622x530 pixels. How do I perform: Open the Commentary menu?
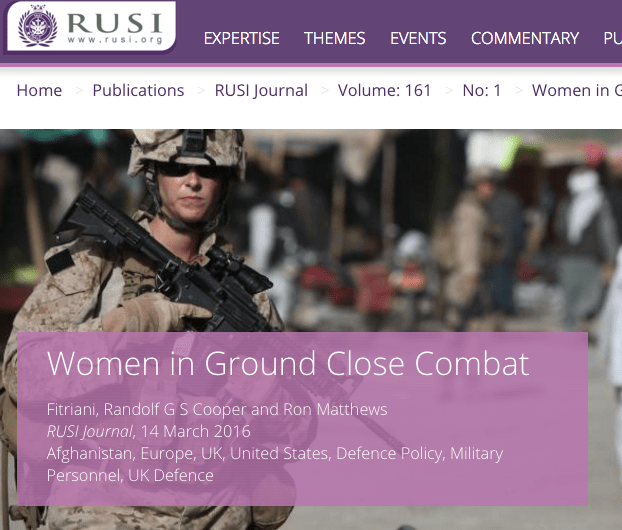point(524,38)
